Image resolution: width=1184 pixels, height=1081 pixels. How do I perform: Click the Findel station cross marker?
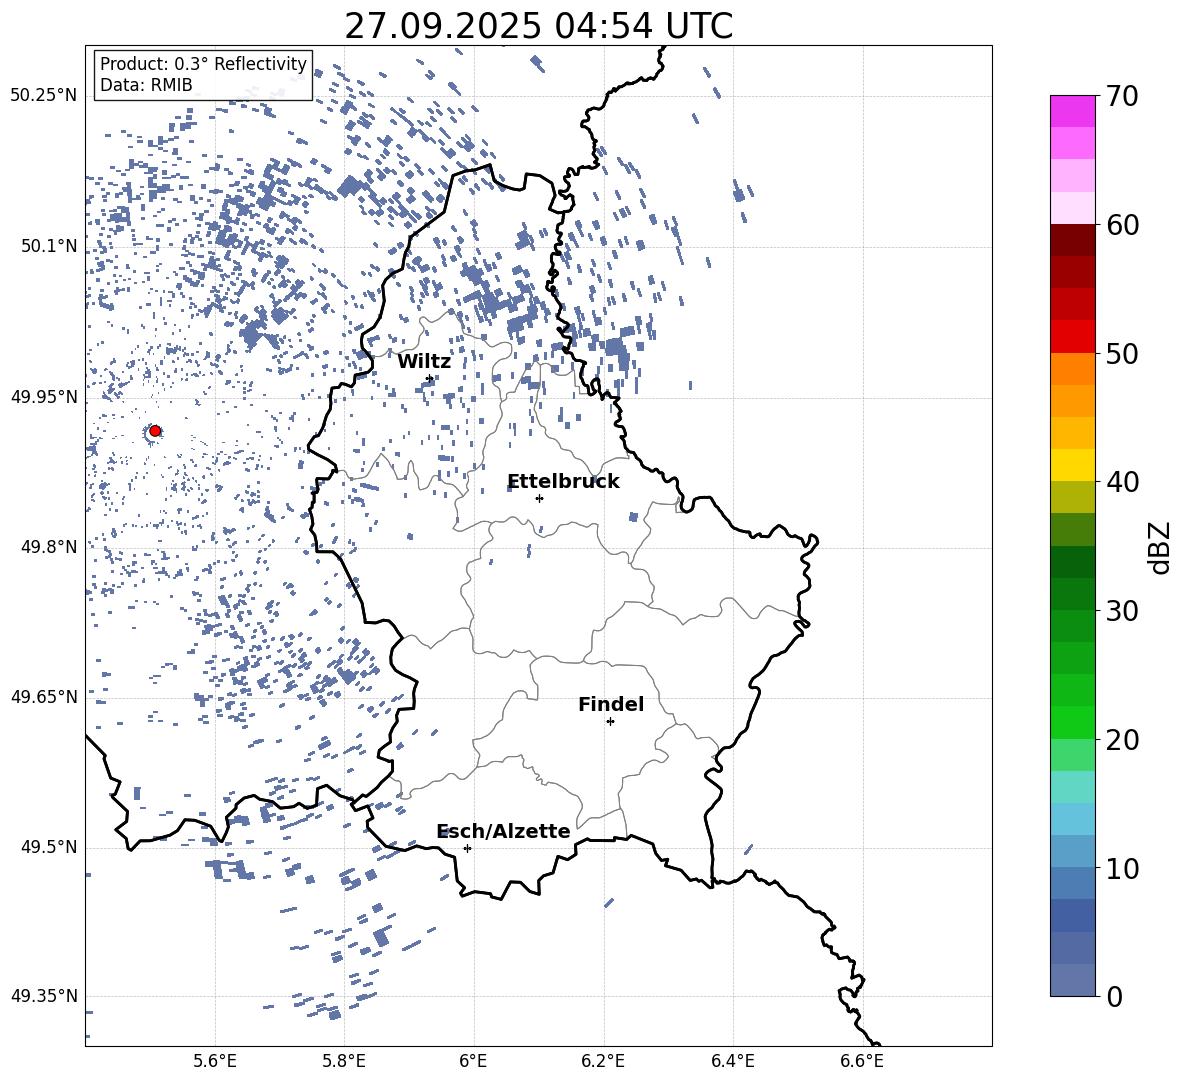[610, 722]
